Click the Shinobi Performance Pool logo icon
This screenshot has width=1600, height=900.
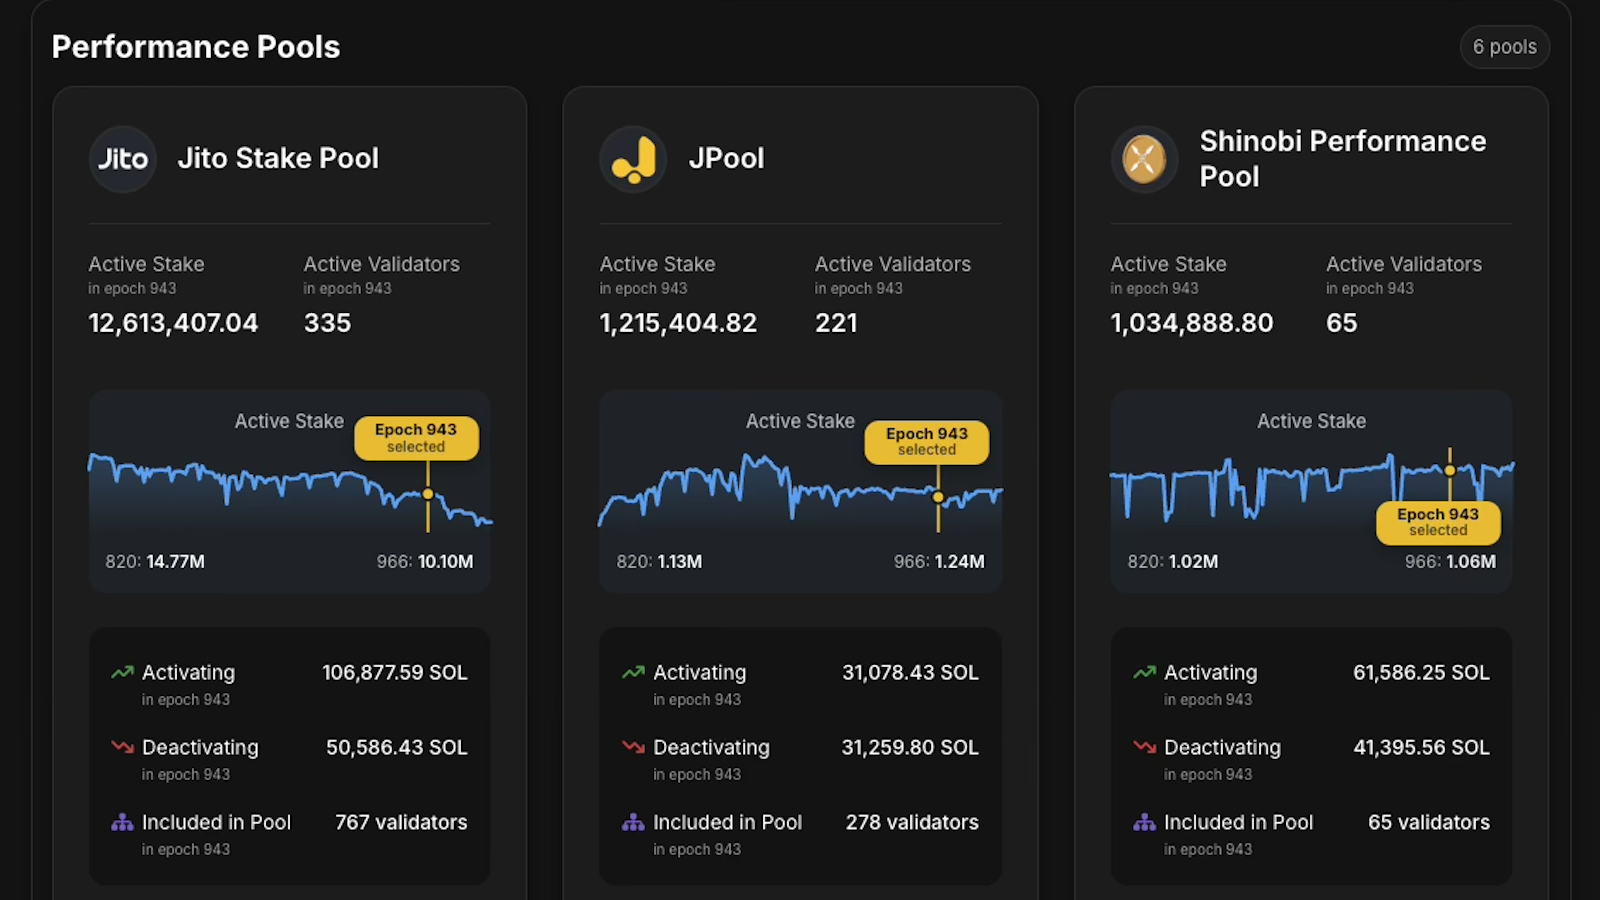click(x=1145, y=159)
